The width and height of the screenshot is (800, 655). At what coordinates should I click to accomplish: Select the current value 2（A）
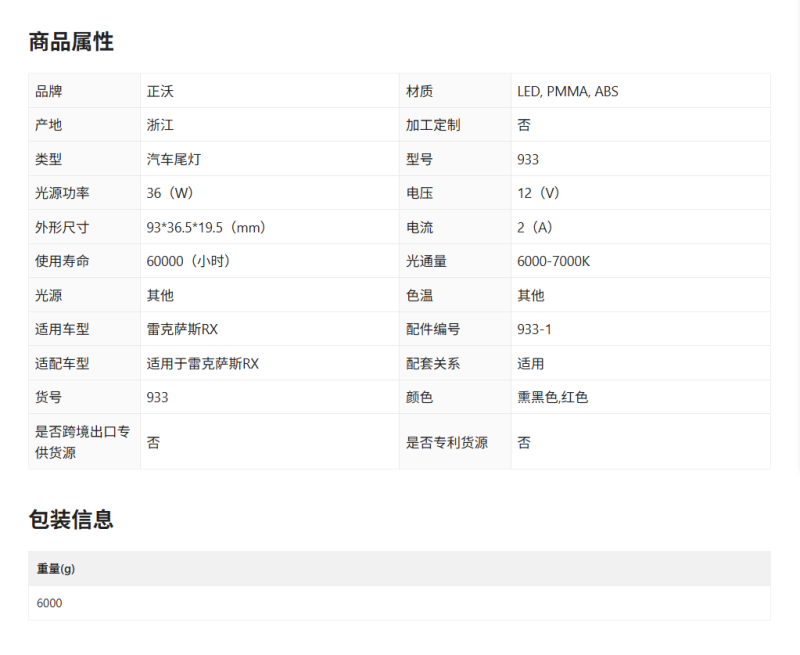pos(535,228)
